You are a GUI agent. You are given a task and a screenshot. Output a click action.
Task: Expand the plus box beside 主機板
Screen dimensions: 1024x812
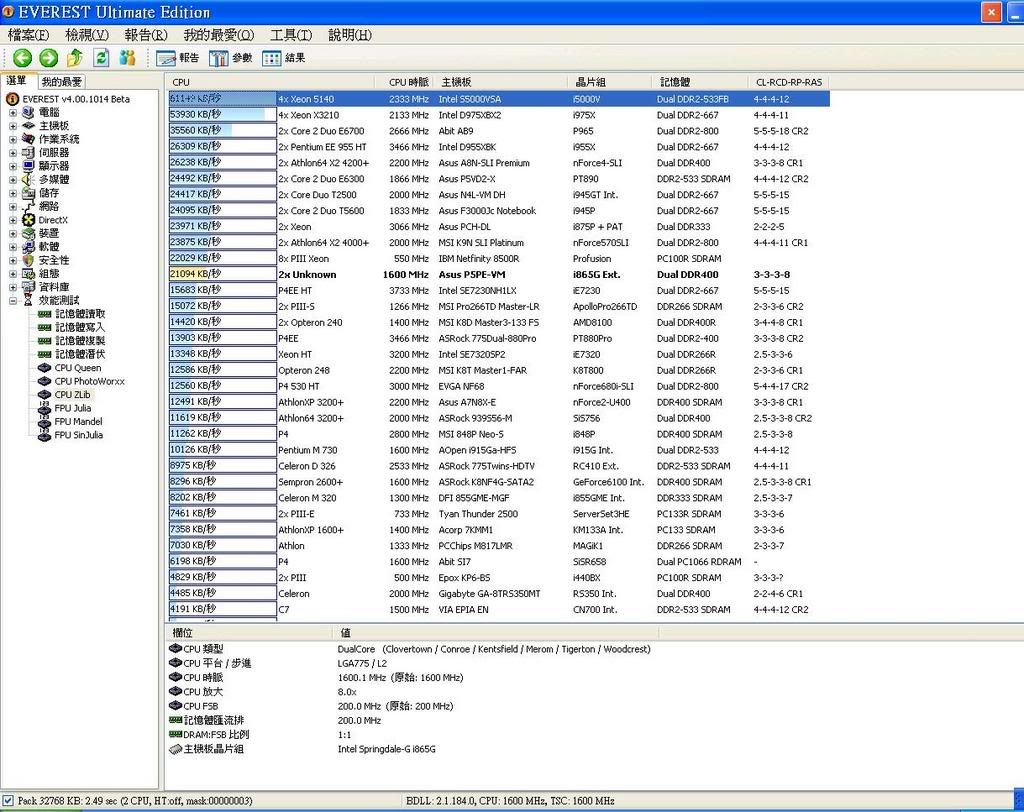point(13,126)
